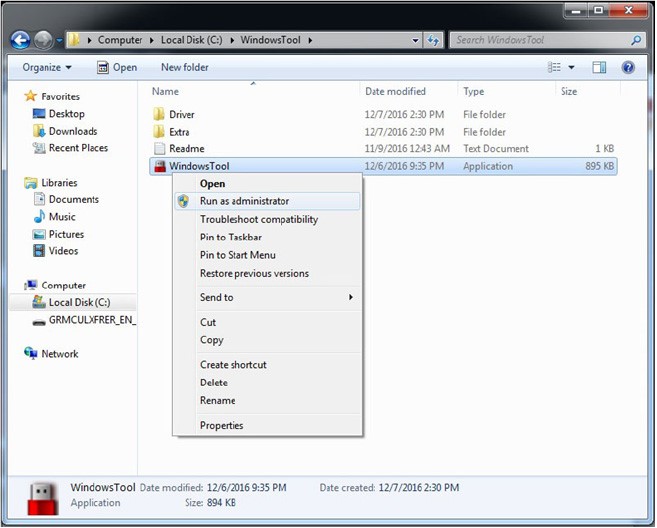This screenshot has height=528, width=657.
Task: Click Date modified value 12/6/2016 9:35 PM in details pane
Action: tap(246, 488)
